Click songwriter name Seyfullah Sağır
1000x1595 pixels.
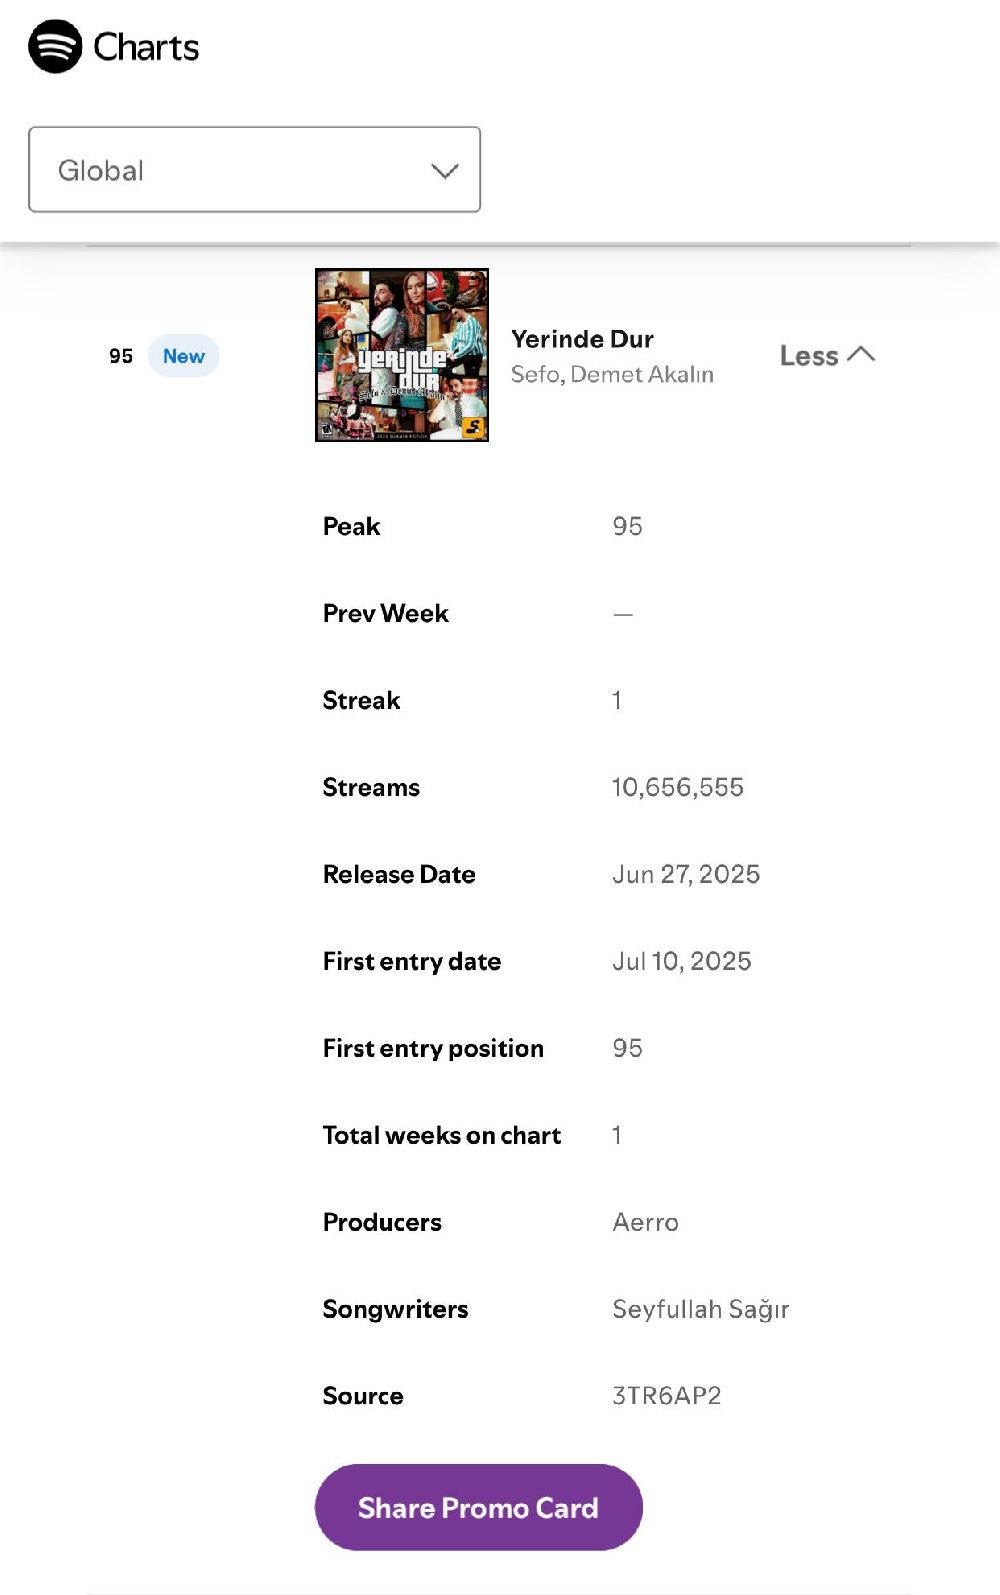point(700,1309)
